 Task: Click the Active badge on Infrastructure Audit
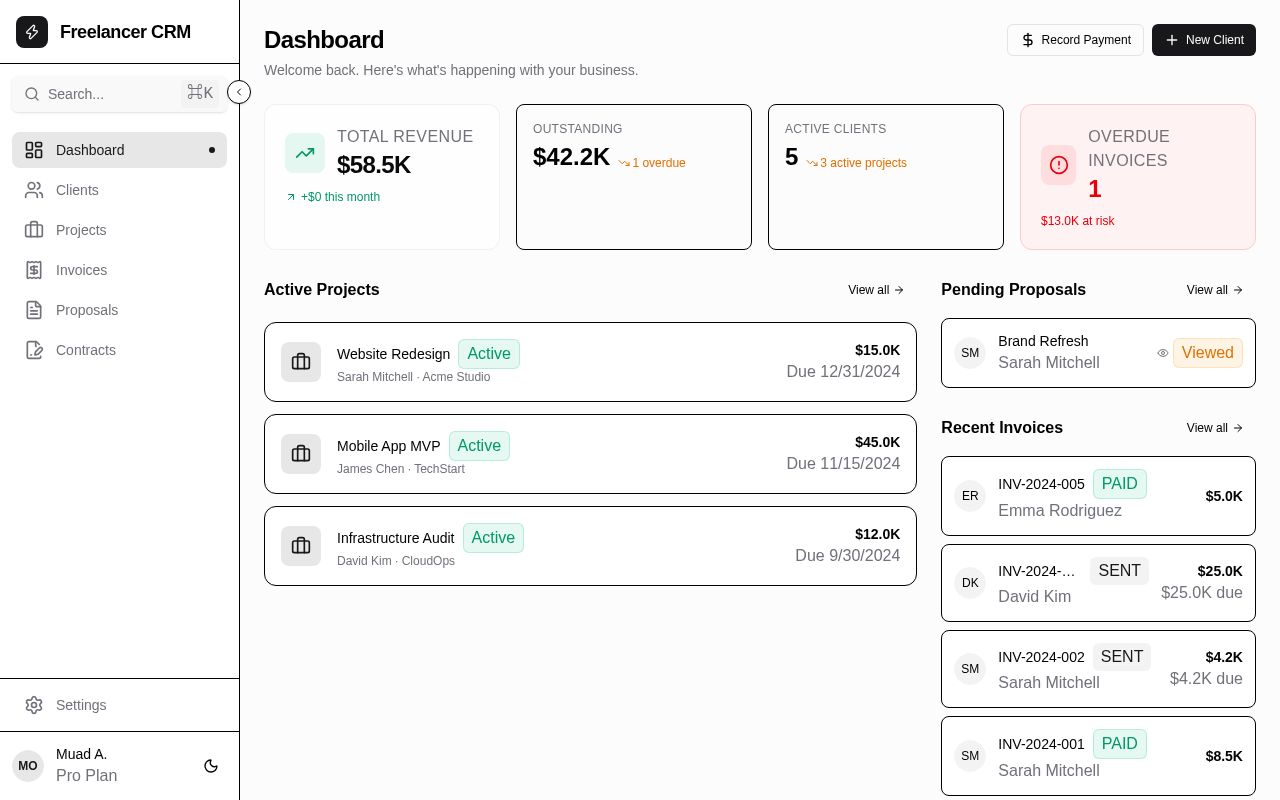tap(493, 538)
